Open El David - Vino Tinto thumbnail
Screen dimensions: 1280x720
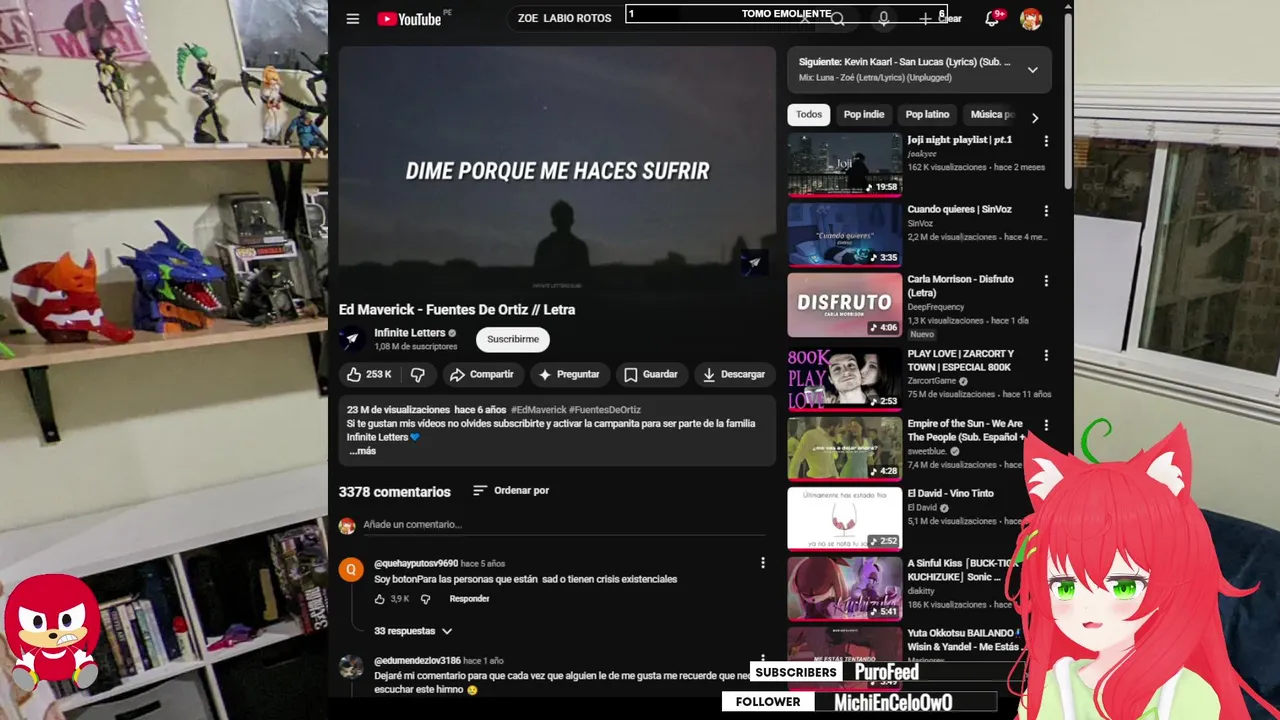click(845, 519)
